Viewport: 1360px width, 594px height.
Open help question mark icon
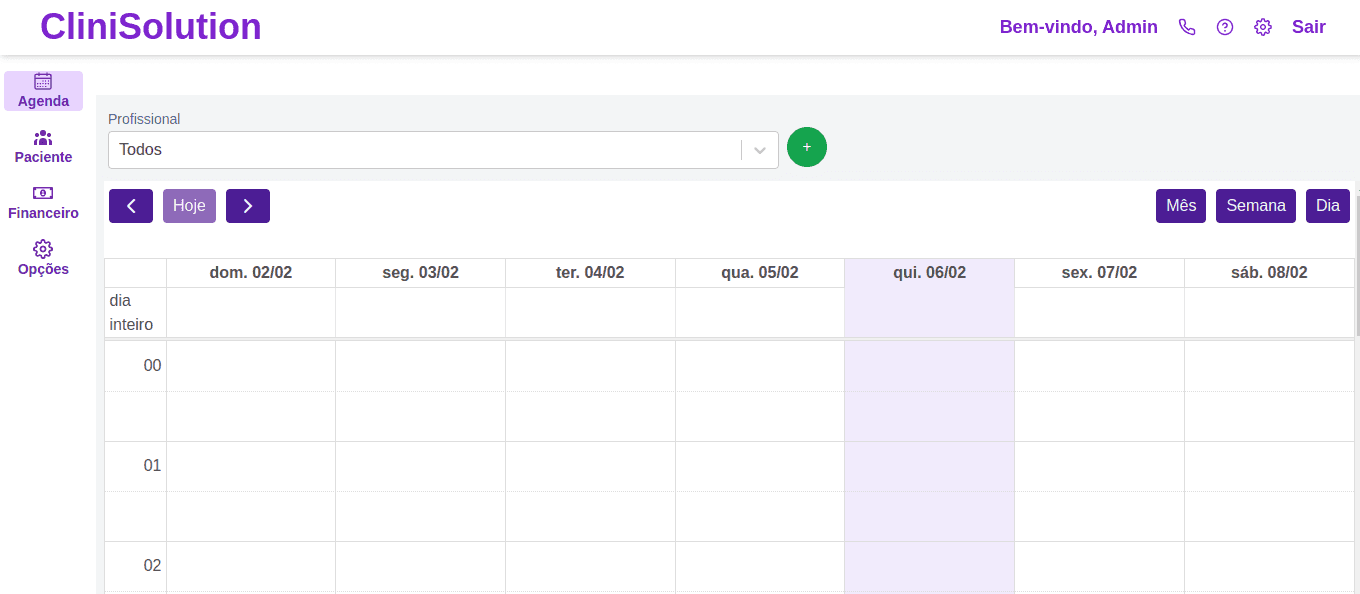(x=1225, y=27)
